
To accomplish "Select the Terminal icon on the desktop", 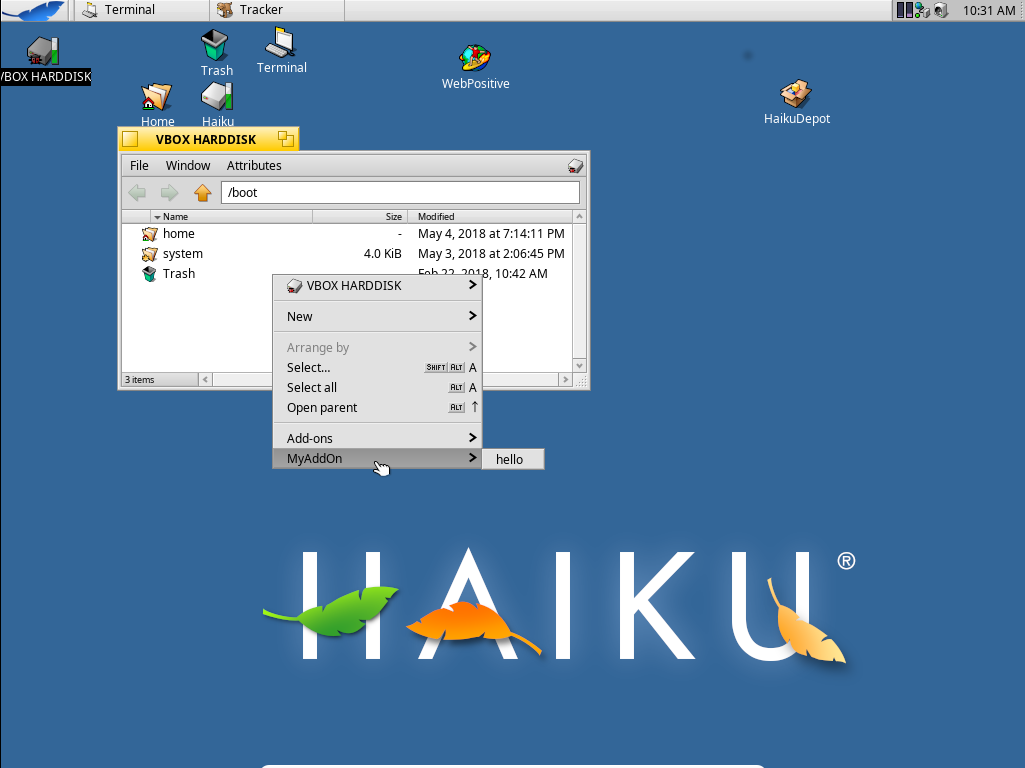I will point(282,50).
